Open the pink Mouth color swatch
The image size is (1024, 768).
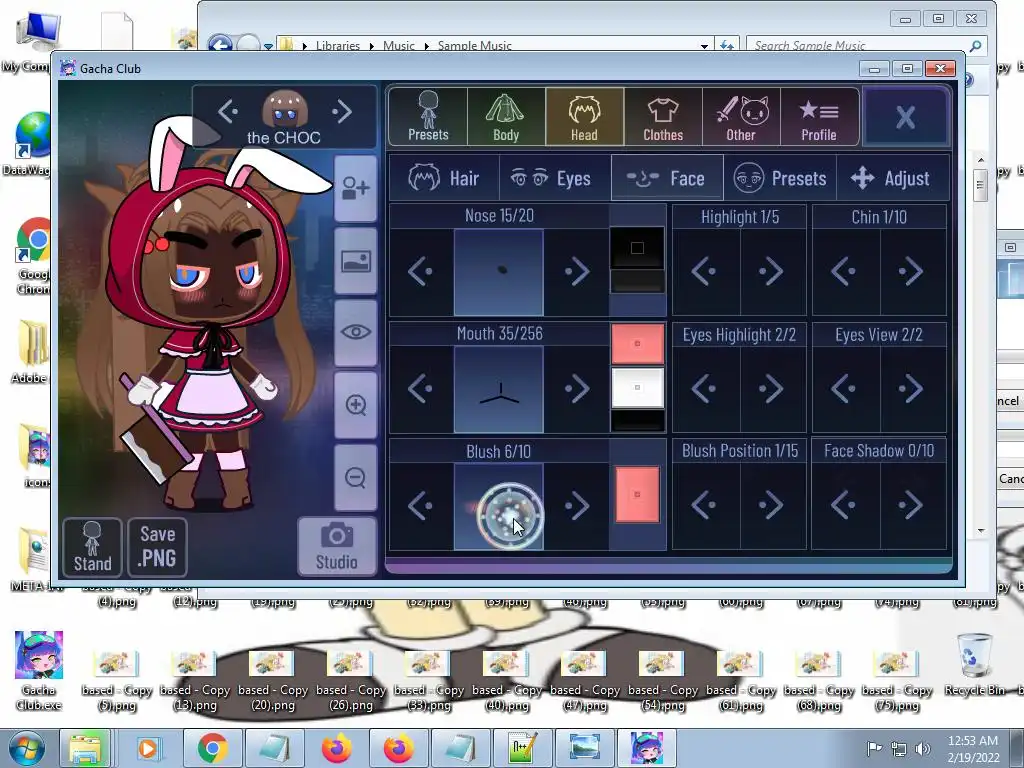pos(637,344)
